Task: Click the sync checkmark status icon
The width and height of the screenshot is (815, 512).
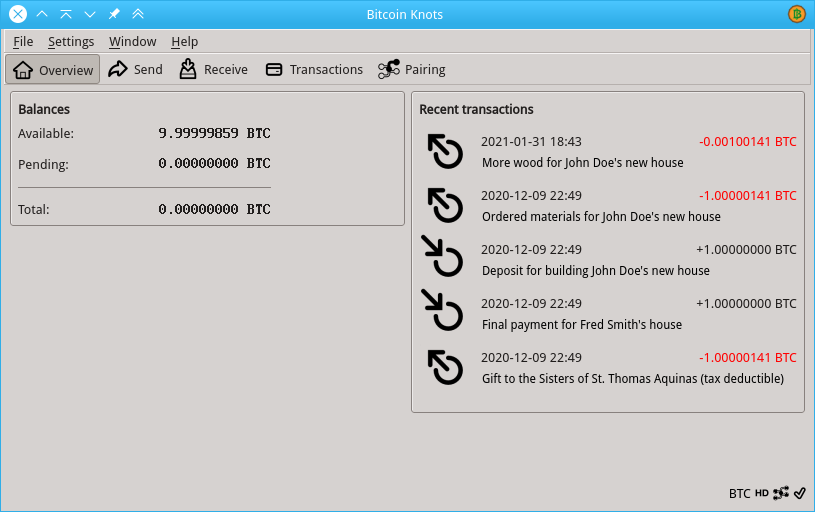Action: click(800, 493)
